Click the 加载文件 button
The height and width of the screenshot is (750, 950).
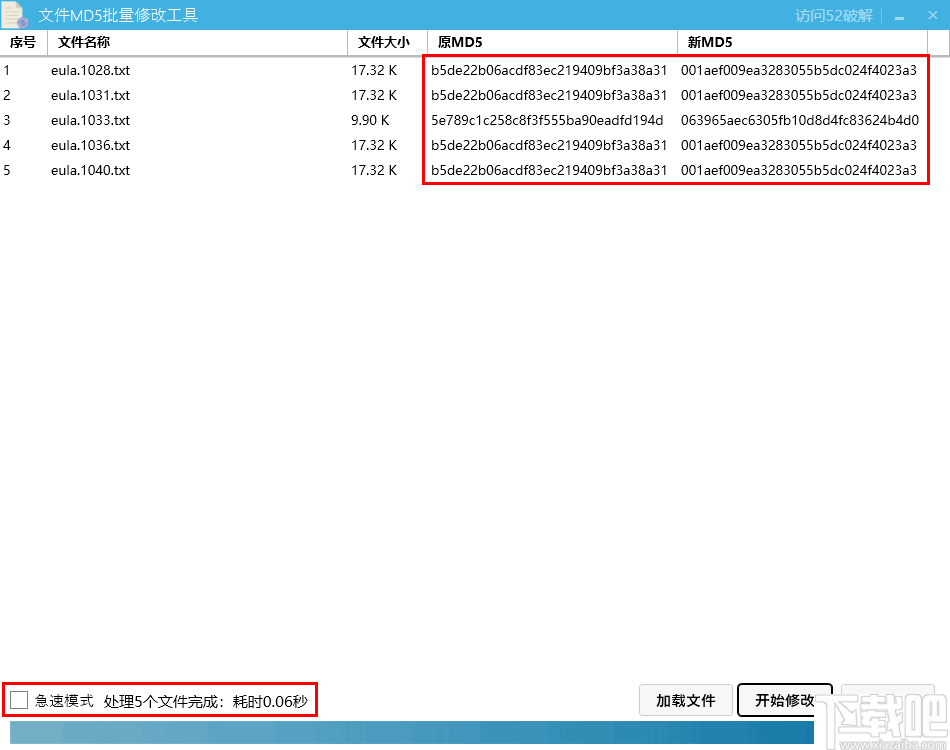click(686, 700)
